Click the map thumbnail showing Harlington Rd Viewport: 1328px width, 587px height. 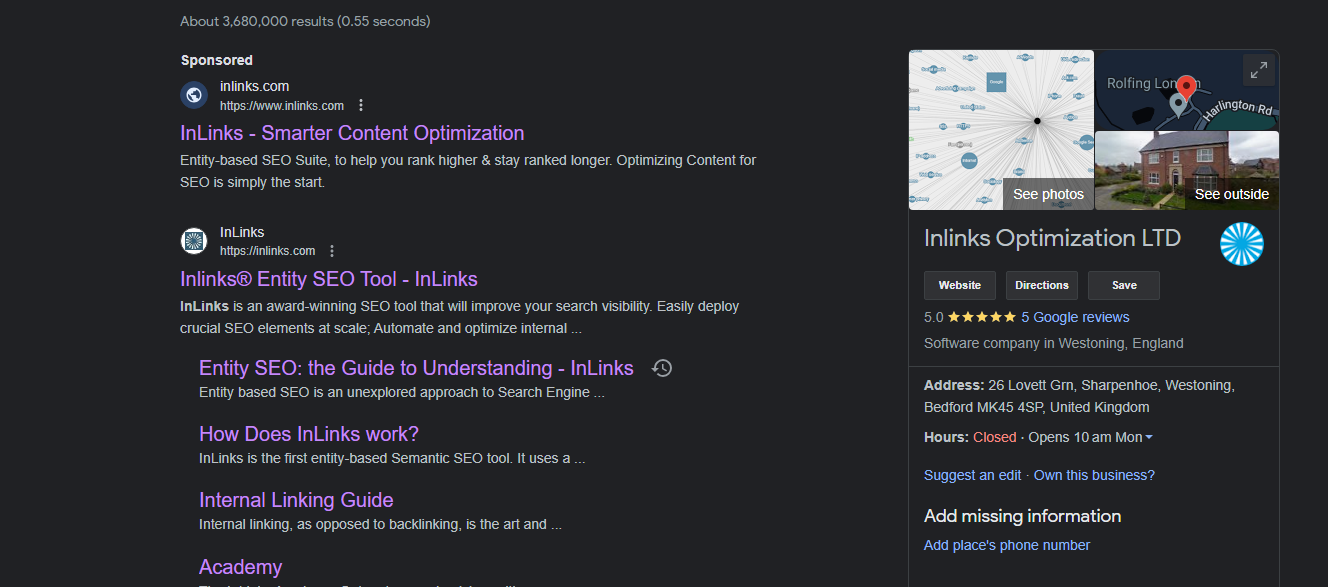pyautogui.click(x=1187, y=90)
